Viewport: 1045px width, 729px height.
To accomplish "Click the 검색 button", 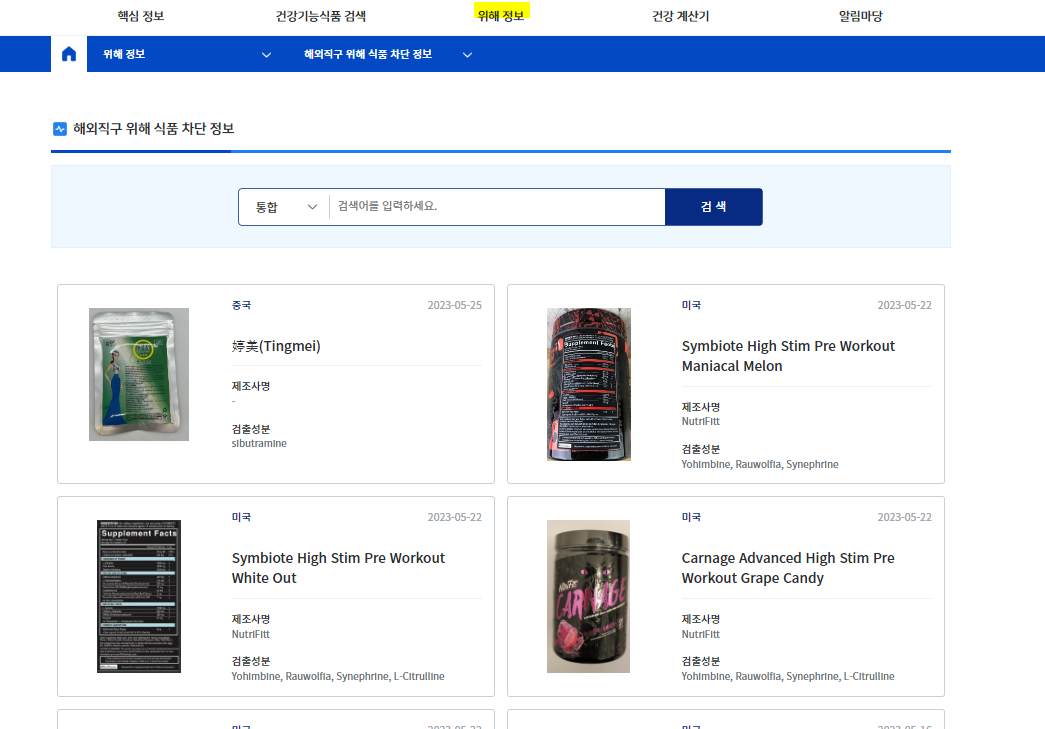I will click(x=714, y=207).
